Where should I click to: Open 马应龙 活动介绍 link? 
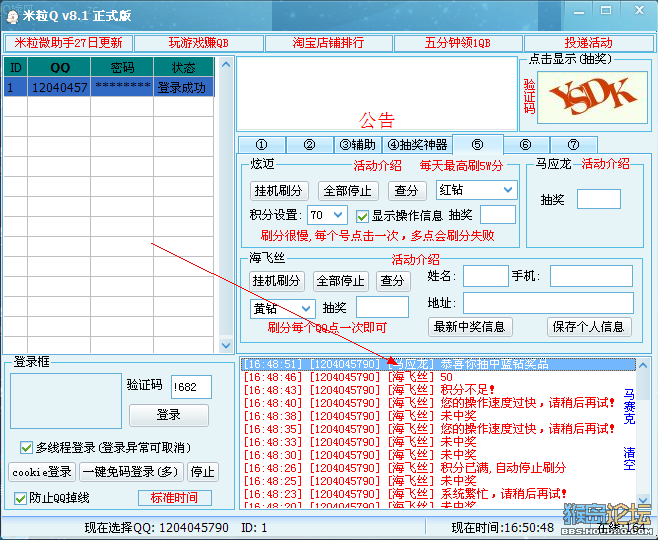pos(606,164)
